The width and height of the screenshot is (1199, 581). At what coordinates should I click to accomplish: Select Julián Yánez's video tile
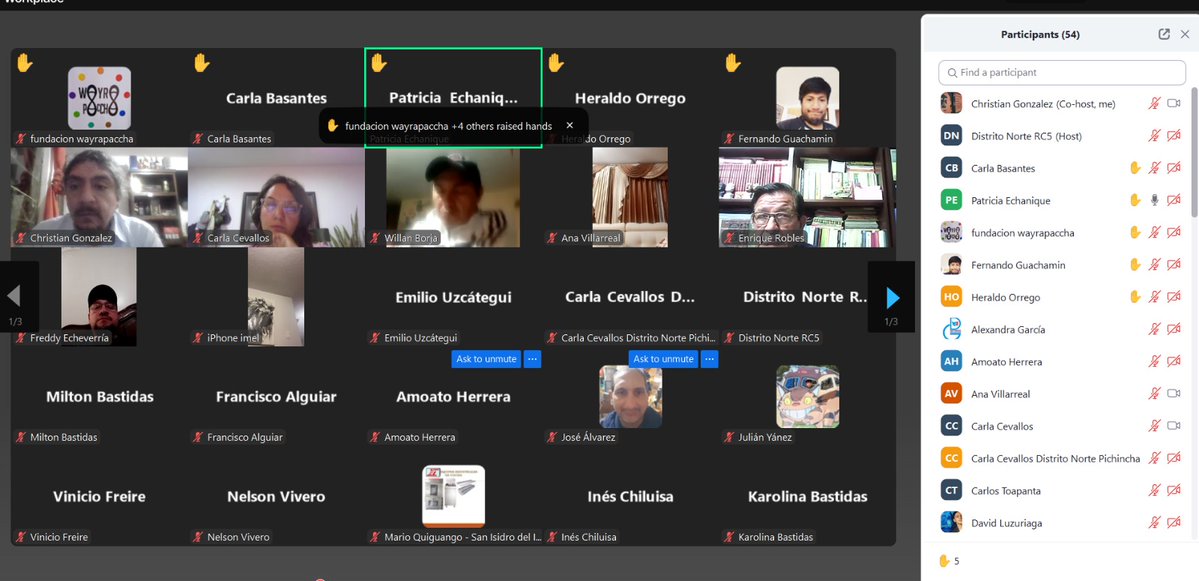807,397
